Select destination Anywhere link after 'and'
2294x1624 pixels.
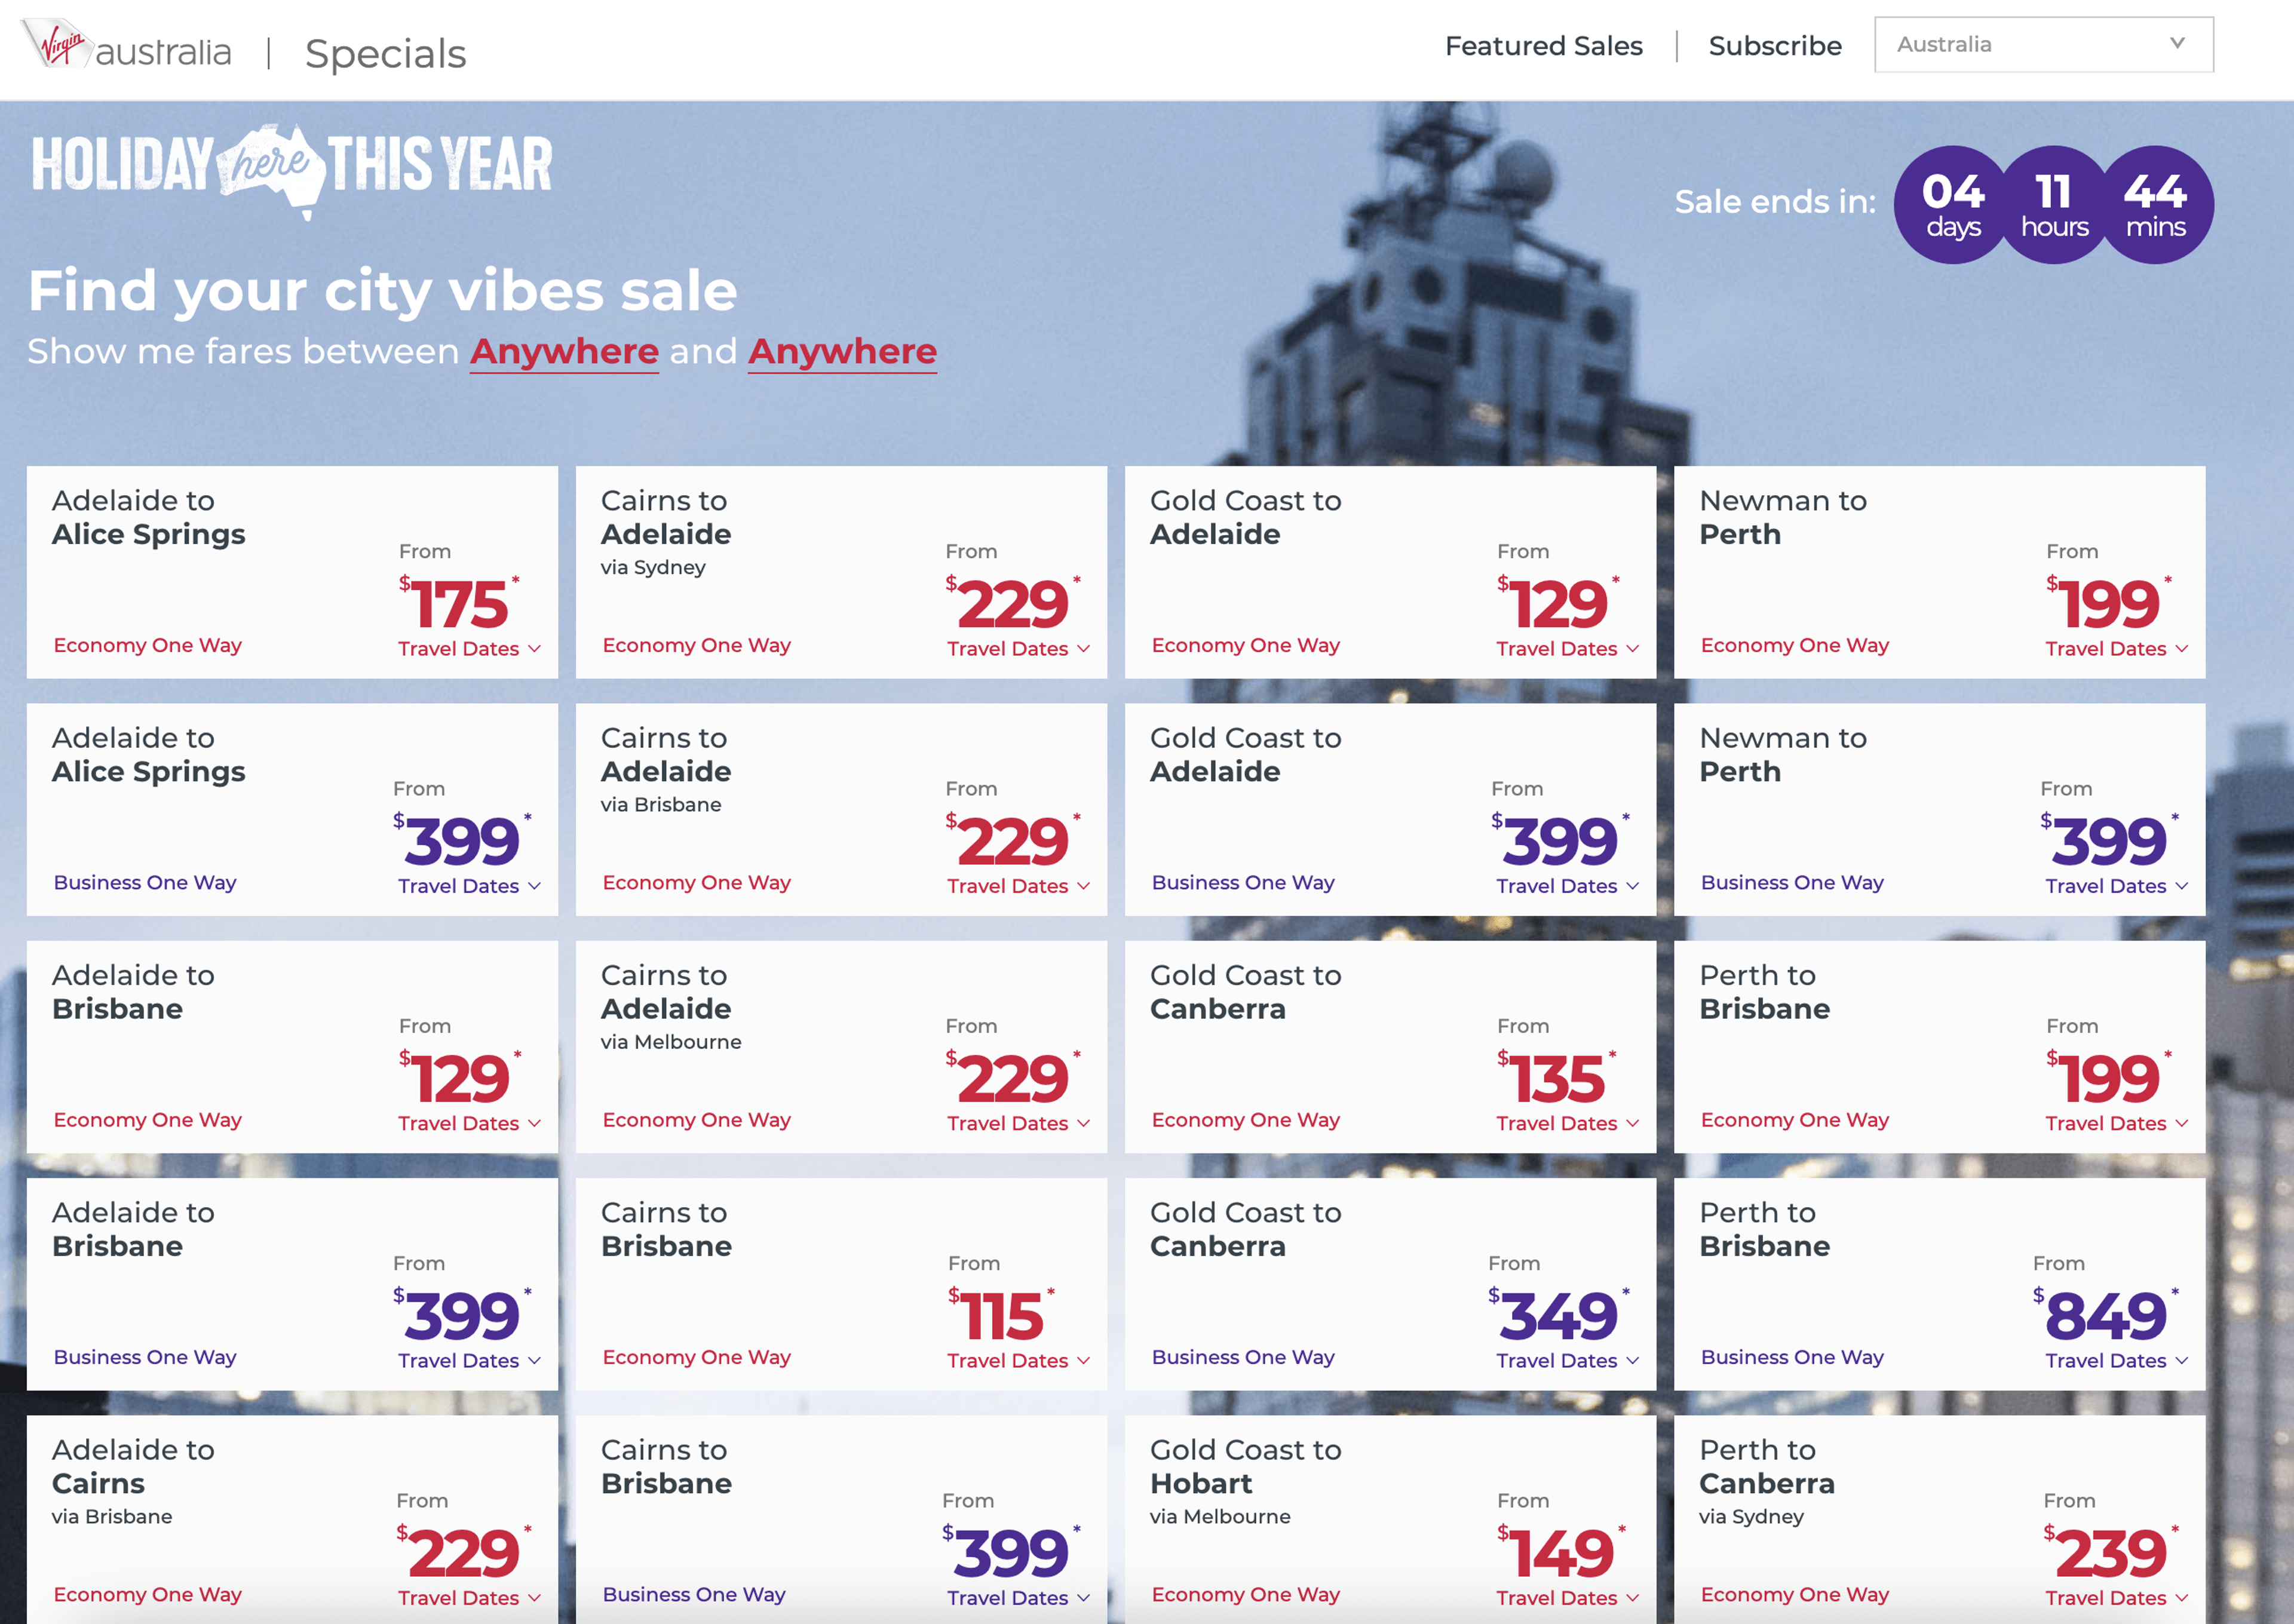[x=842, y=352]
